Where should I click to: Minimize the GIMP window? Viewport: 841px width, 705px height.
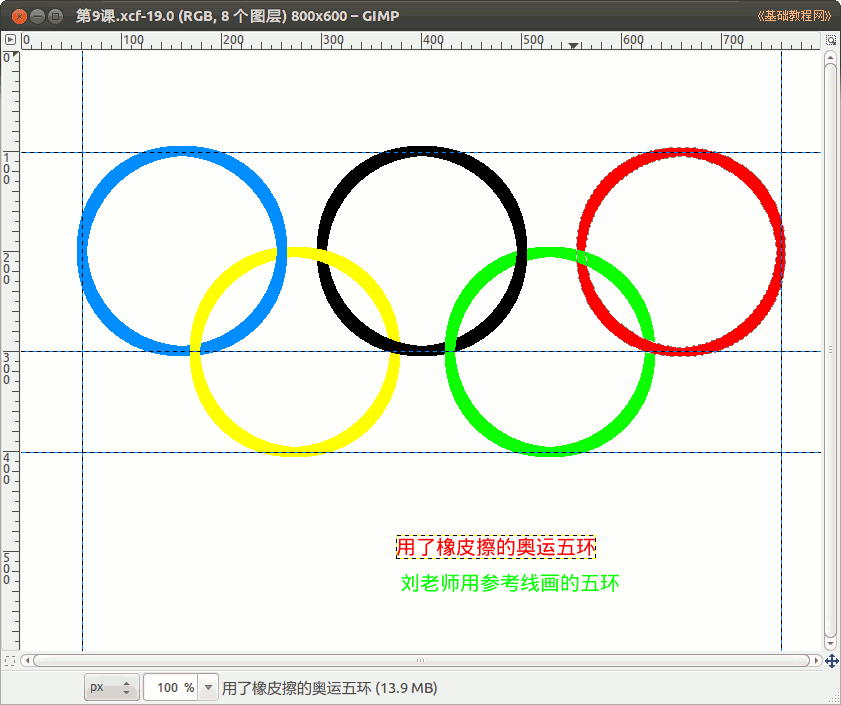tap(37, 17)
